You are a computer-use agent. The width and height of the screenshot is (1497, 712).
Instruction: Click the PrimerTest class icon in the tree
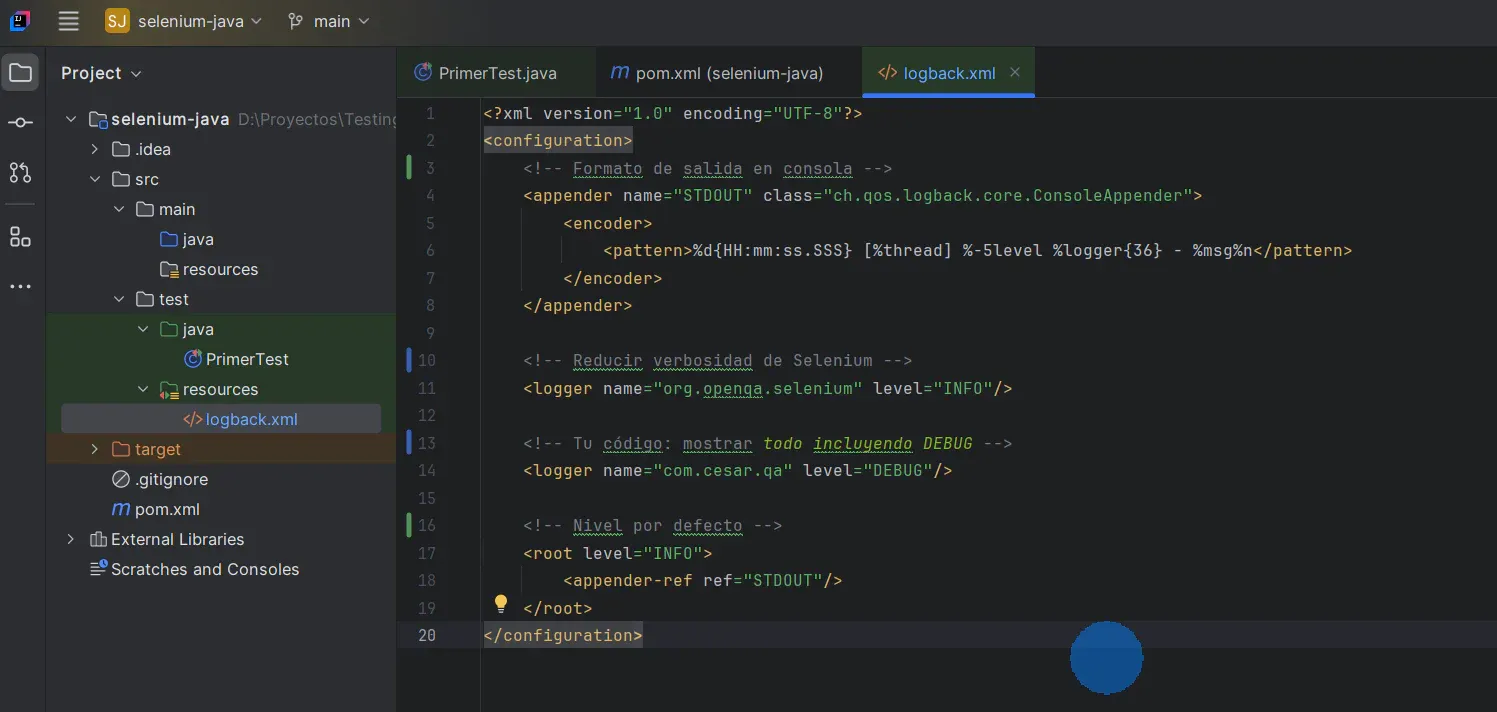[191, 359]
